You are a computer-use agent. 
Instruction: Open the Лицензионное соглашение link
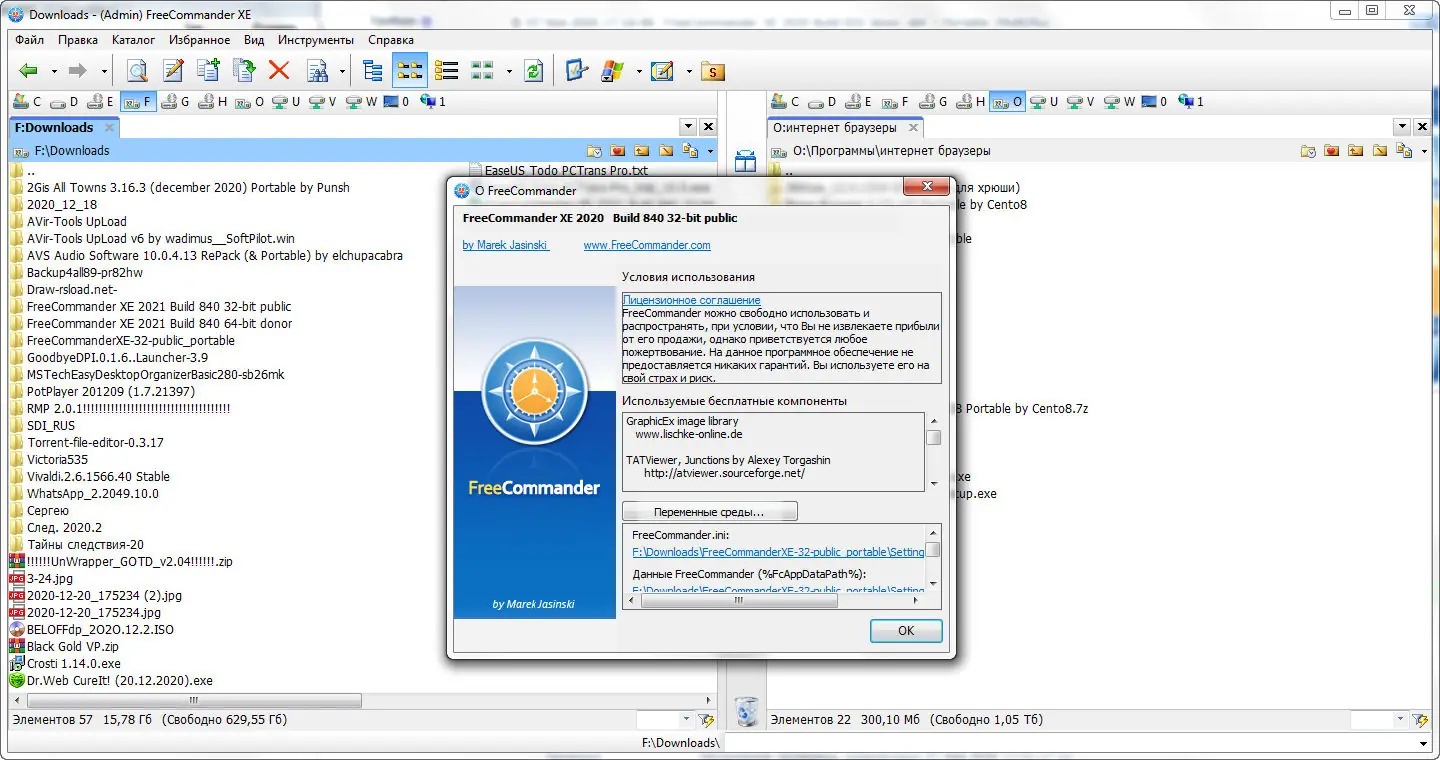[691, 300]
